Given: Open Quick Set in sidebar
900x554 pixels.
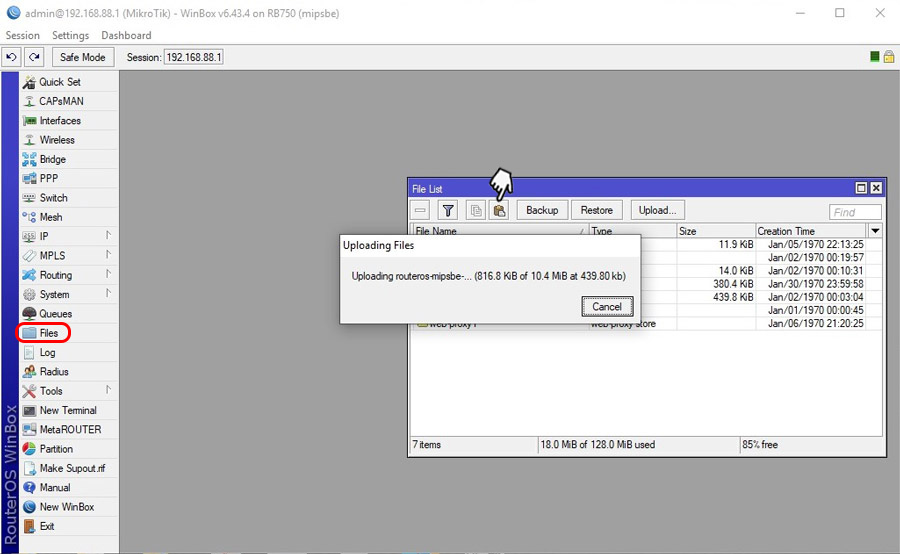Looking at the screenshot, I should (68, 82).
